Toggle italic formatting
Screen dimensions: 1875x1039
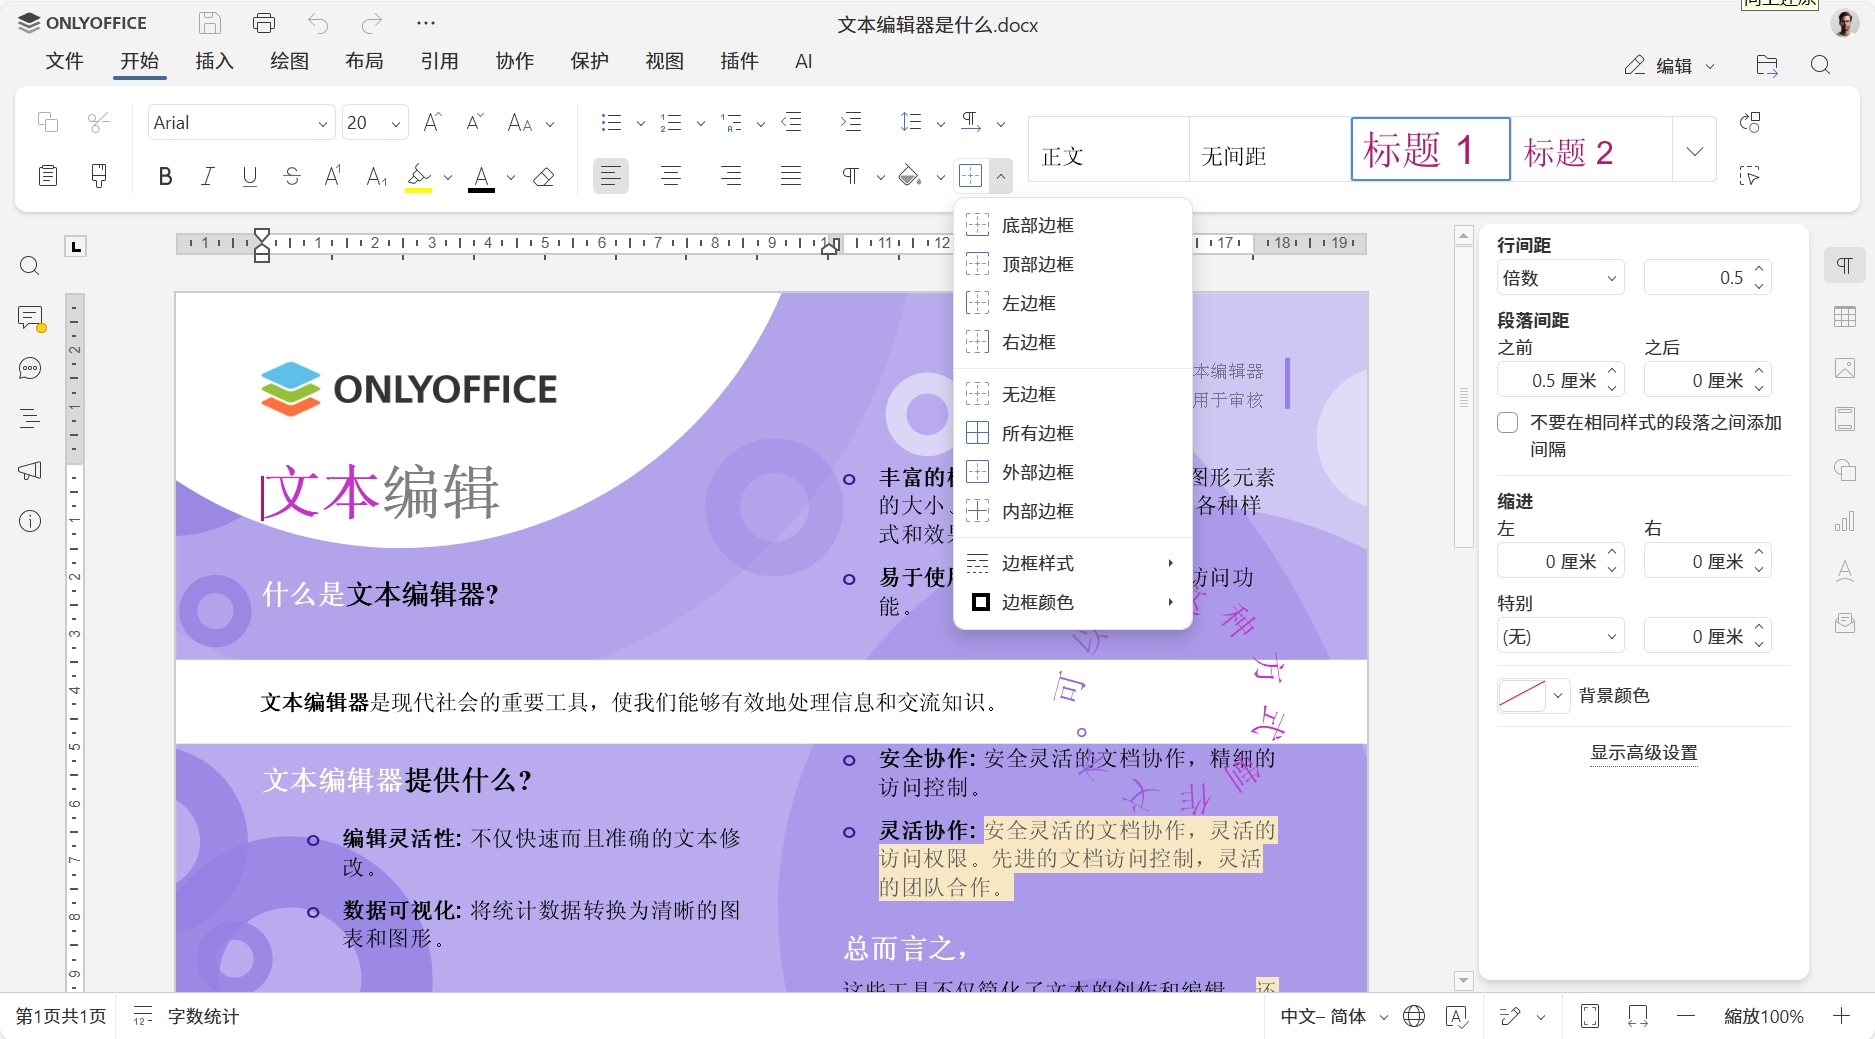tap(207, 177)
